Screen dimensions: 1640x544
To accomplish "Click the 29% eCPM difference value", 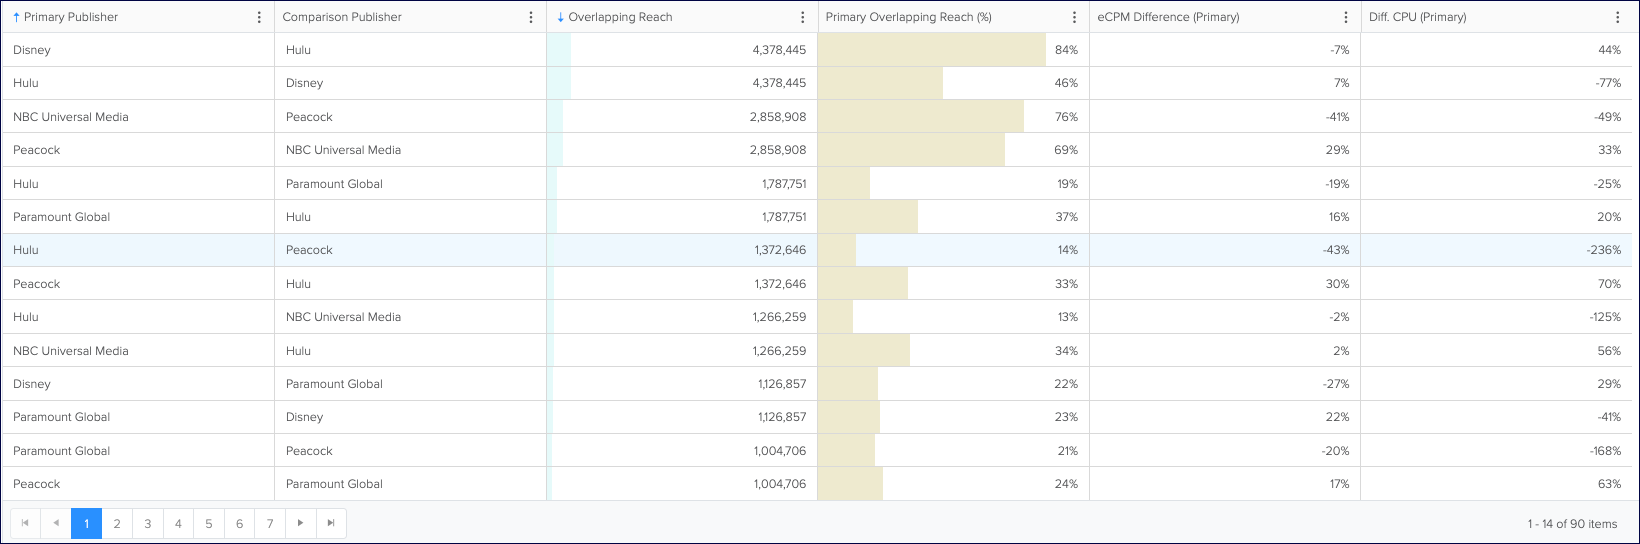I will (x=1338, y=150).
